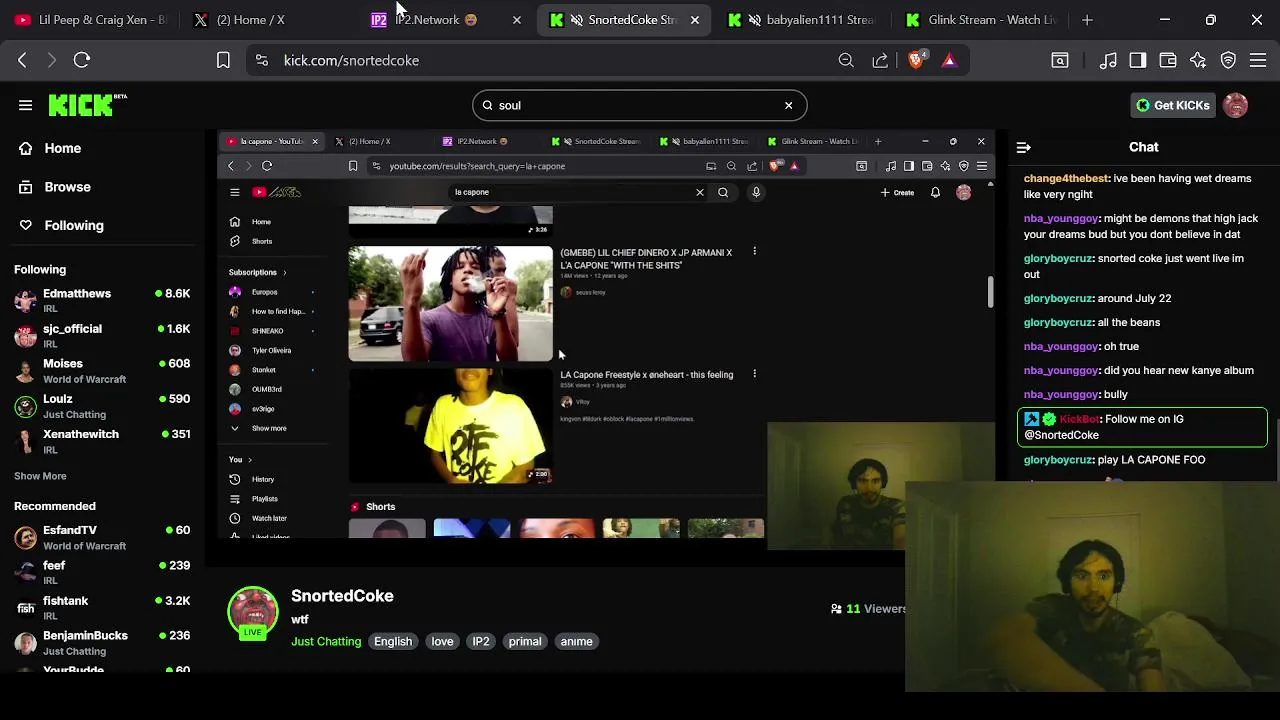Open Moises channel in Following list
The width and height of the screenshot is (1280, 720).
pos(100,370)
